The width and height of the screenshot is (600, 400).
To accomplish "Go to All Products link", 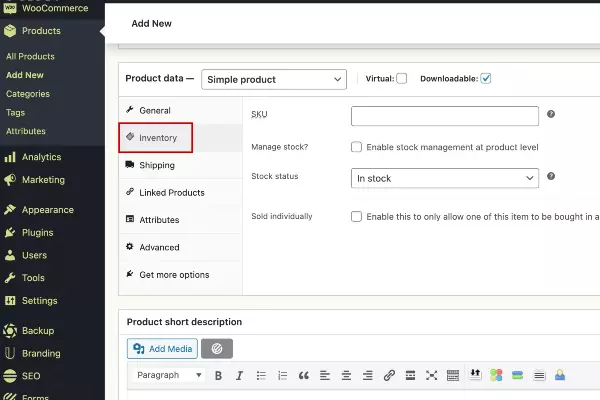I will point(30,56).
